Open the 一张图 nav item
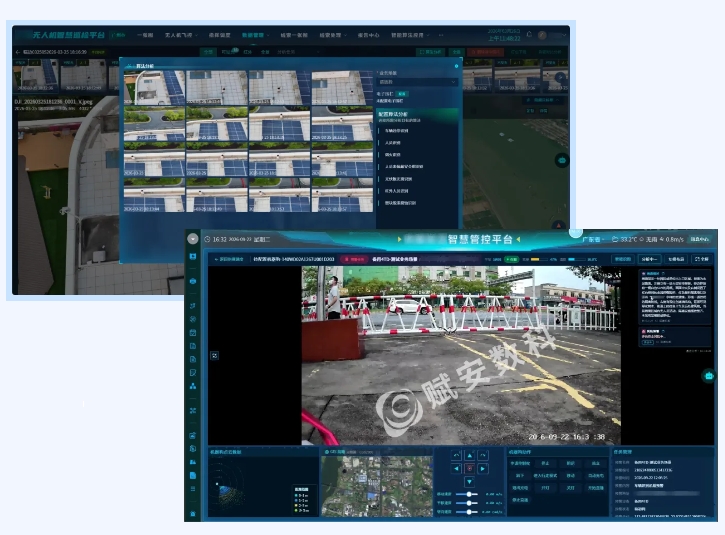Viewport: 725px width, 535px height. click(145, 35)
